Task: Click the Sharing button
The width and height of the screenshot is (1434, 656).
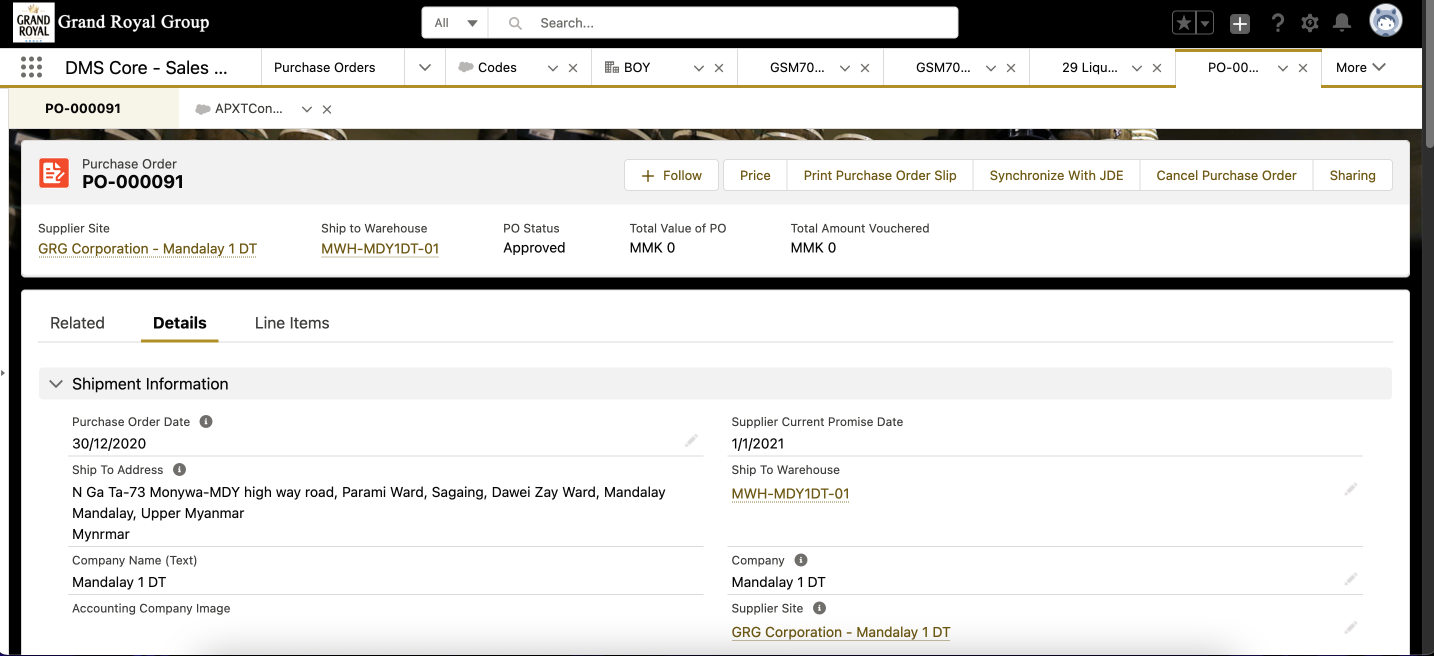Action: click(1352, 175)
